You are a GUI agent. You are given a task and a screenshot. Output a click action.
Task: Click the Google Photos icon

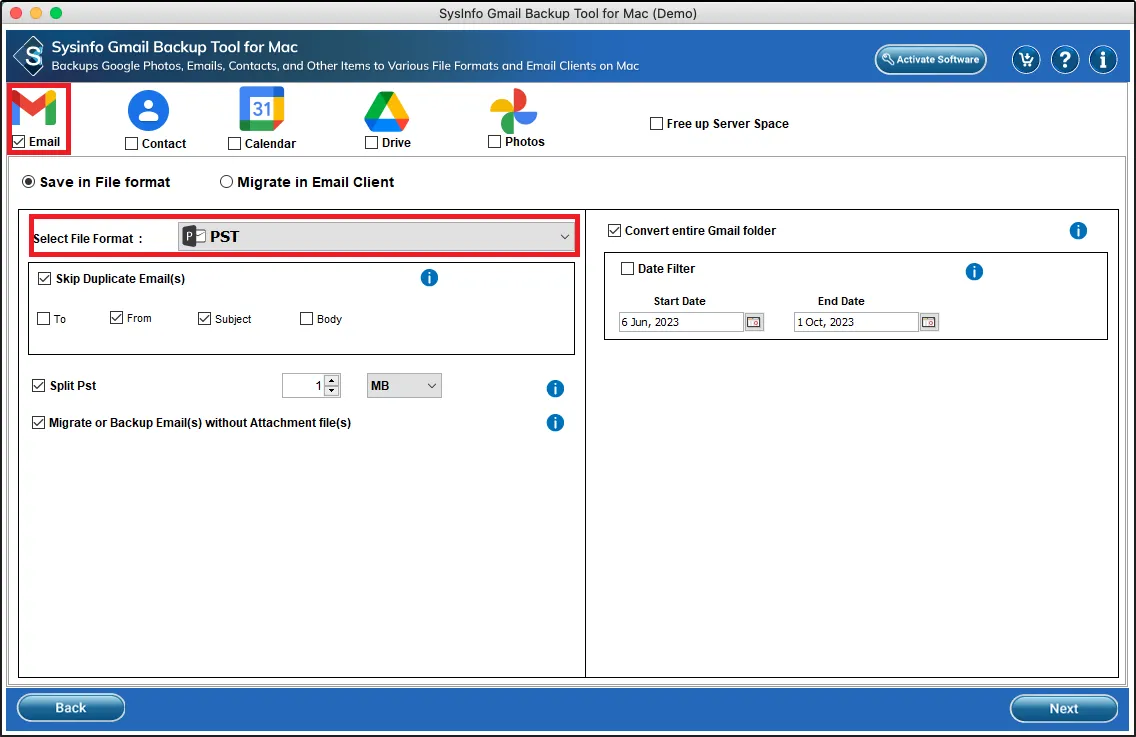click(514, 110)
